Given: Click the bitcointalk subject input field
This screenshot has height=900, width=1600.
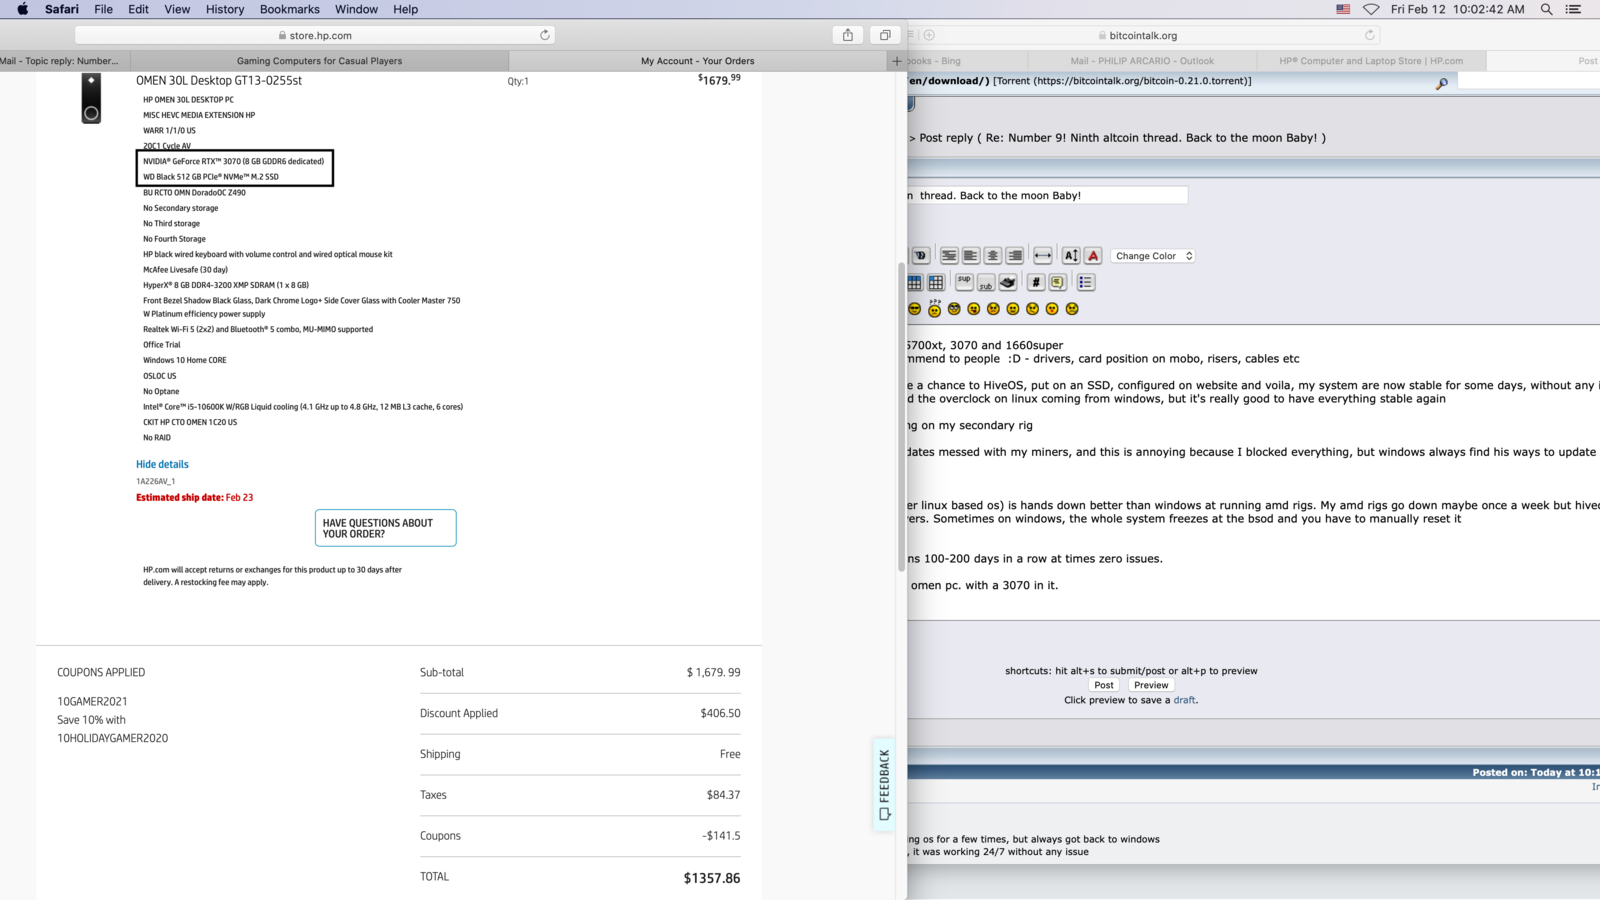Looking at the screenshot, I should coord(1047,195).
